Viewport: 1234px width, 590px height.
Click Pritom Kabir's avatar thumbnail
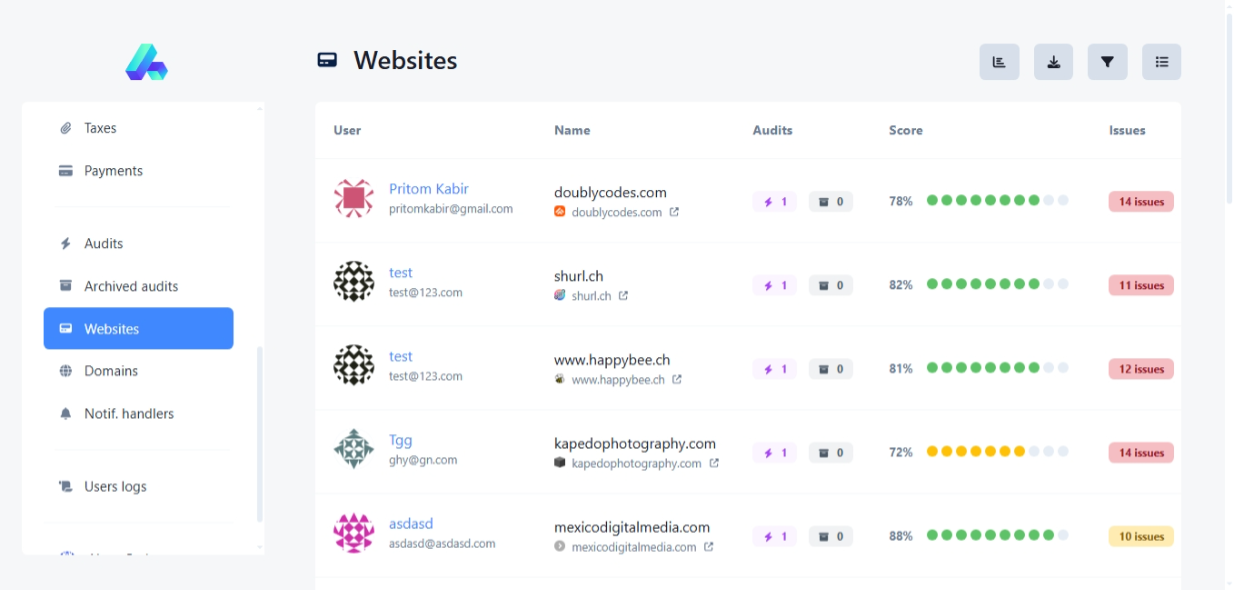point(353,199)
